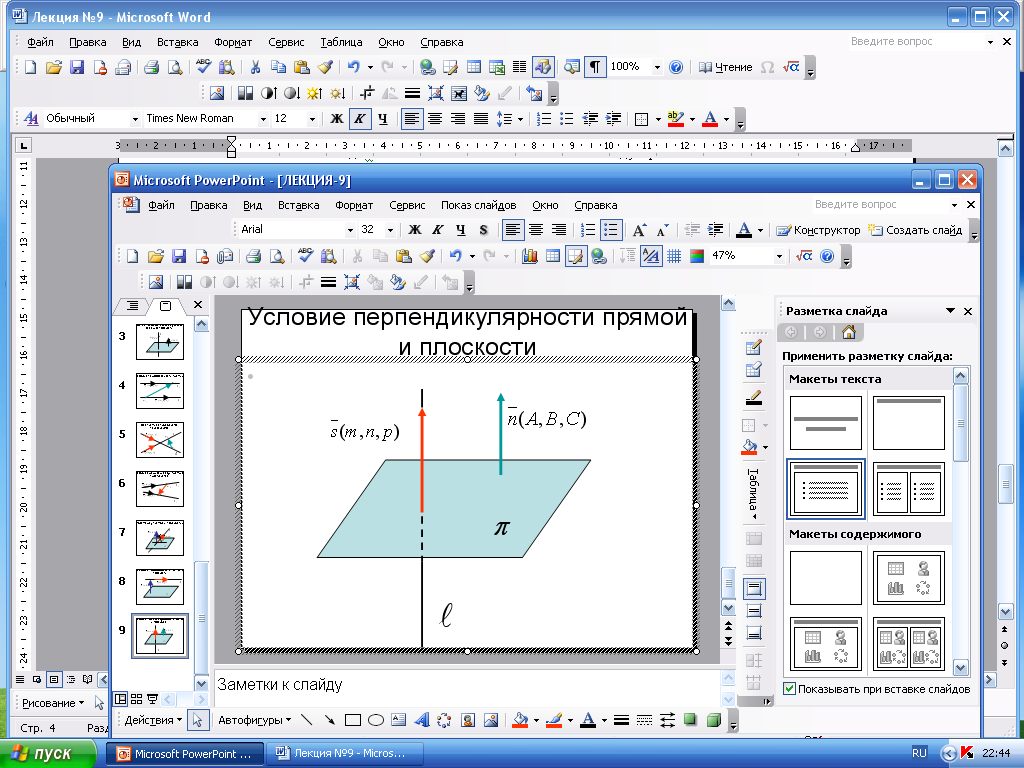This screenshot has width=1024, height=768.
Task: Click Spelling check icon in Word toolbar
Action: [203, 67]
